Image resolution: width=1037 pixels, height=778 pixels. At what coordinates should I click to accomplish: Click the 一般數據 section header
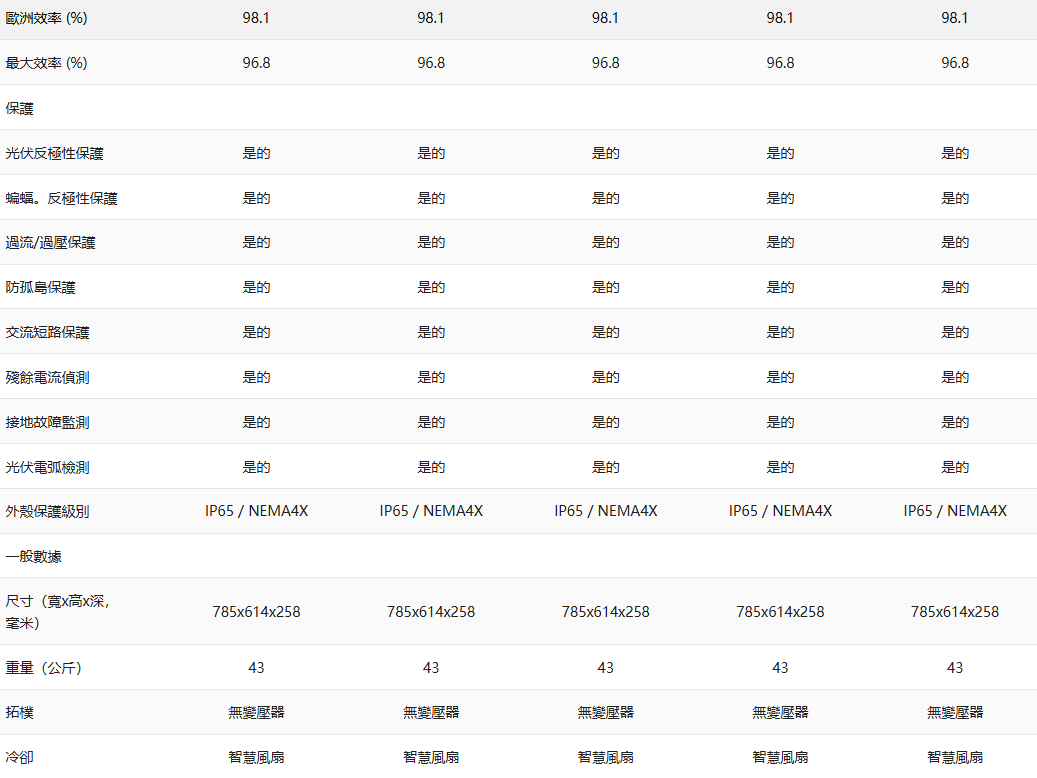tap(33, 556)
